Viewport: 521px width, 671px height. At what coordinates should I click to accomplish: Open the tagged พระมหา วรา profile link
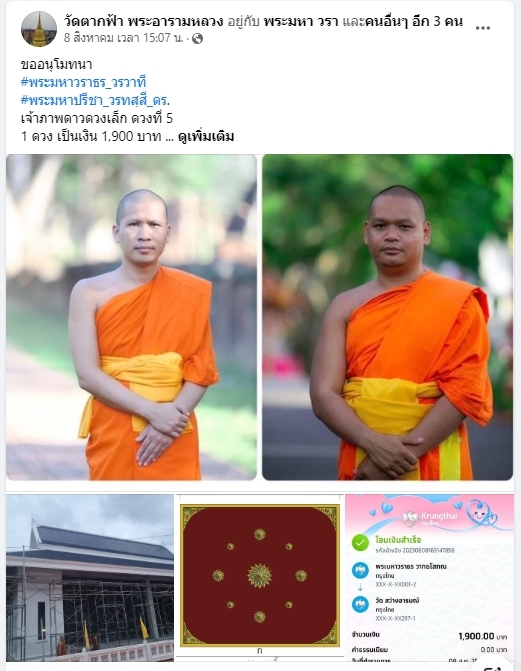[x=301, y=21]
